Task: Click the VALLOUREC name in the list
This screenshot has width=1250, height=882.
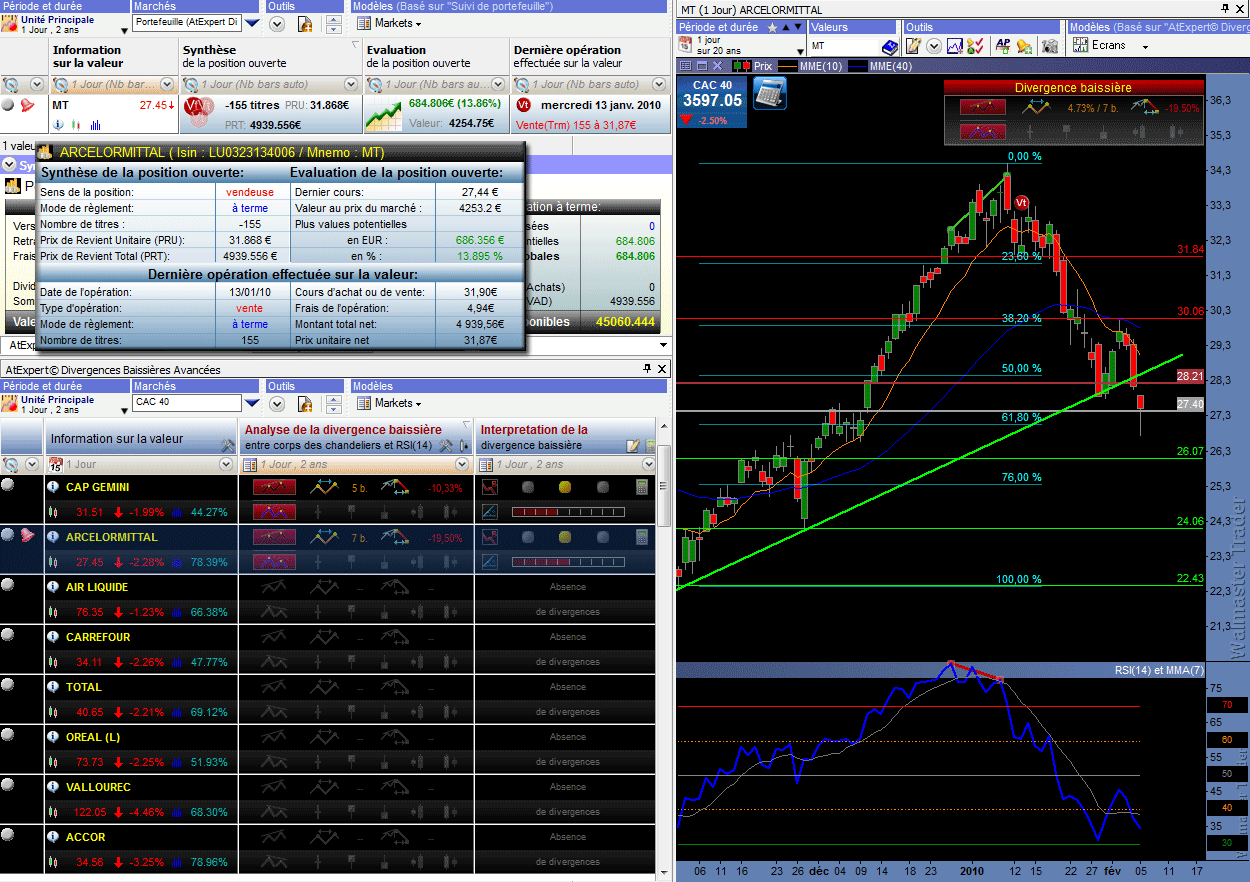Action: [x=98, y=787]
